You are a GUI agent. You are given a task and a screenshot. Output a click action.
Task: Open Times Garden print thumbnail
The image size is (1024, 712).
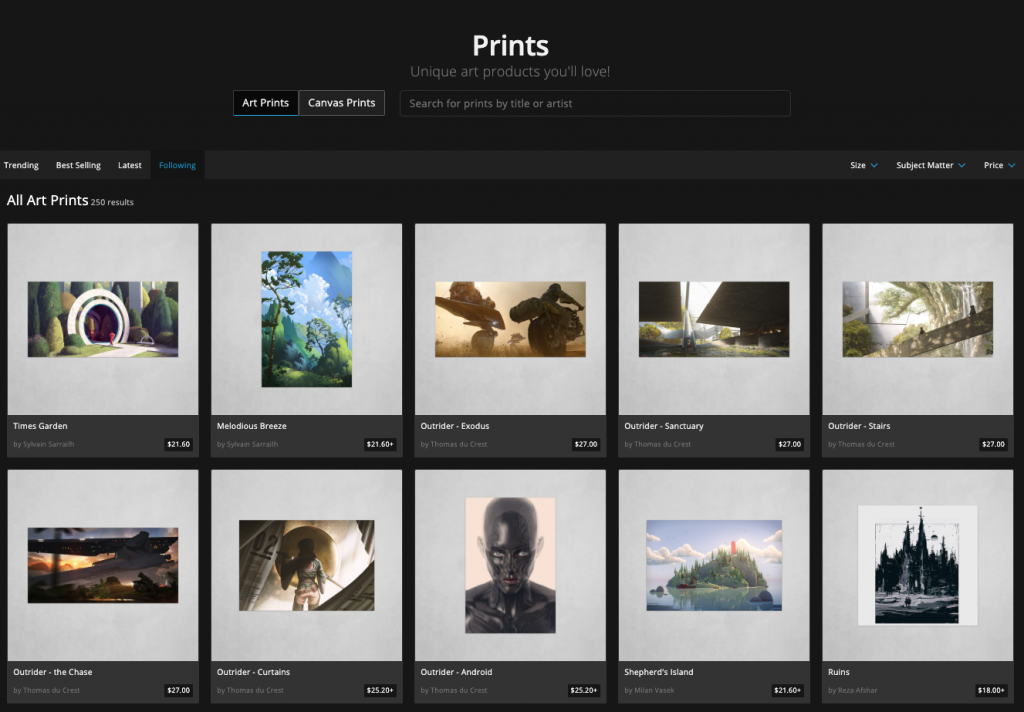click(x=103, y=319)
